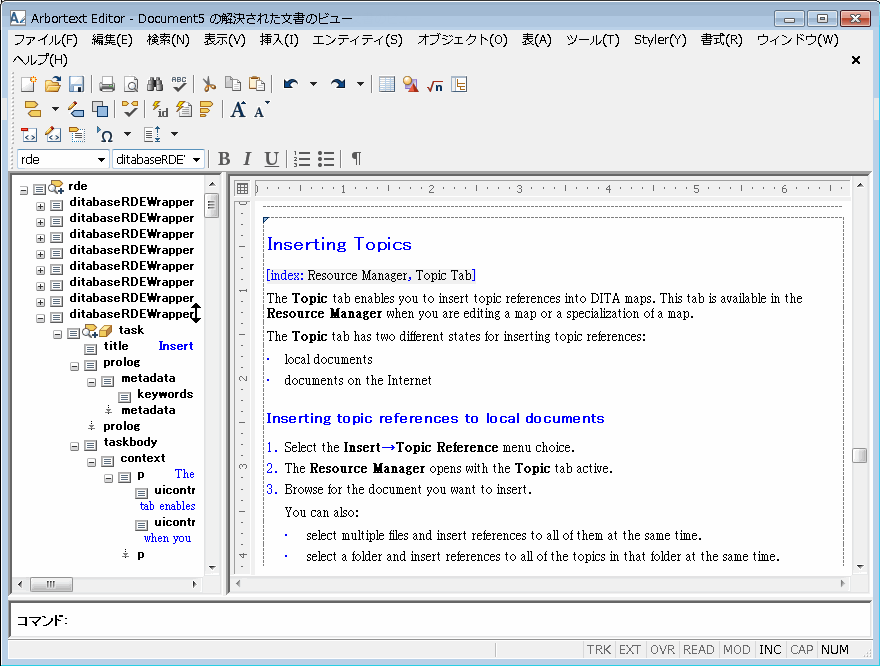Image resolution: width=880 pixels, height=666 pixels.
Task: Collapse the task node in the tree
Action: tap(57, 334)
